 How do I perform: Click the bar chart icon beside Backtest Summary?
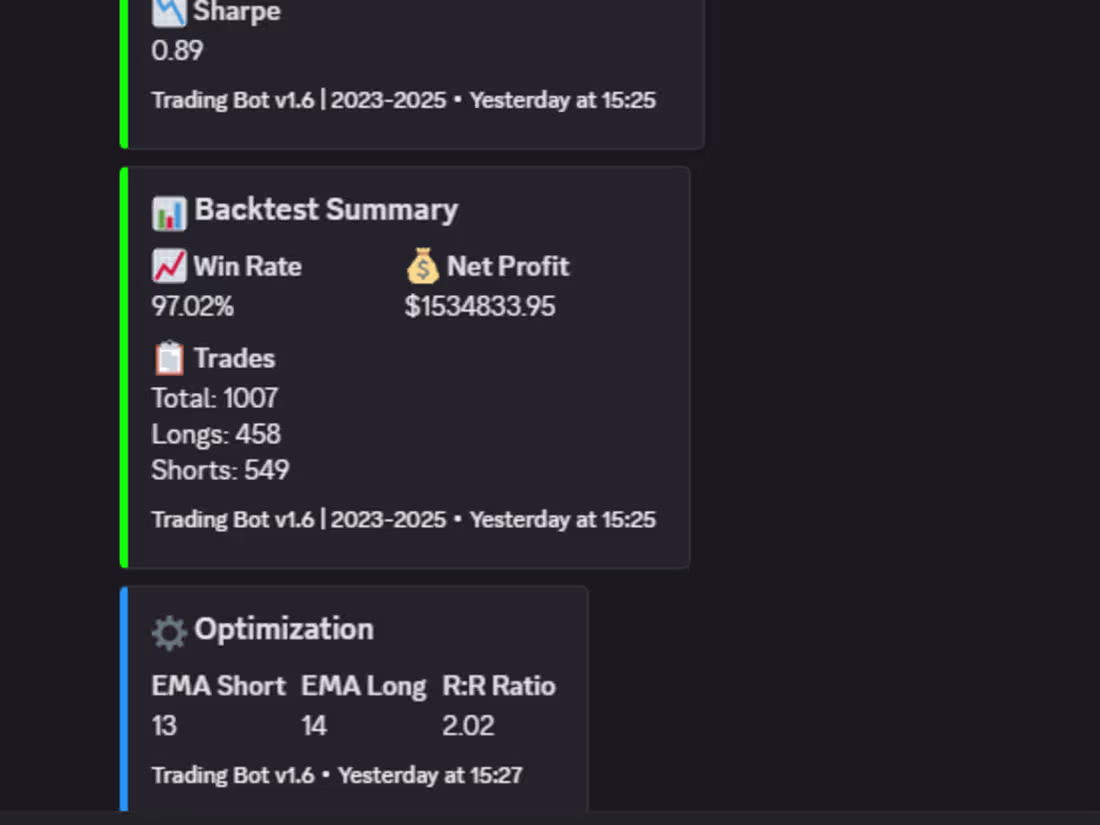tap(171, 211)
